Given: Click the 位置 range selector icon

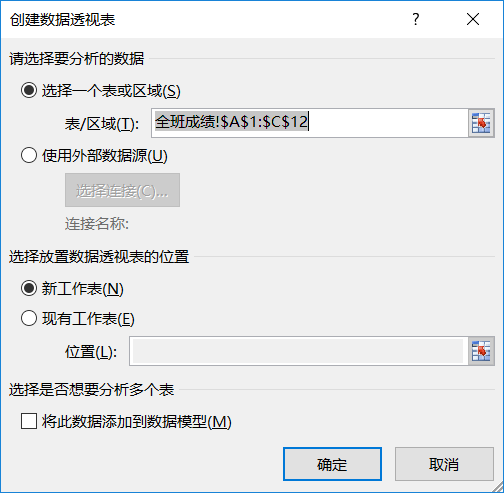Looking at the screenshot, I should pos(481,351).
